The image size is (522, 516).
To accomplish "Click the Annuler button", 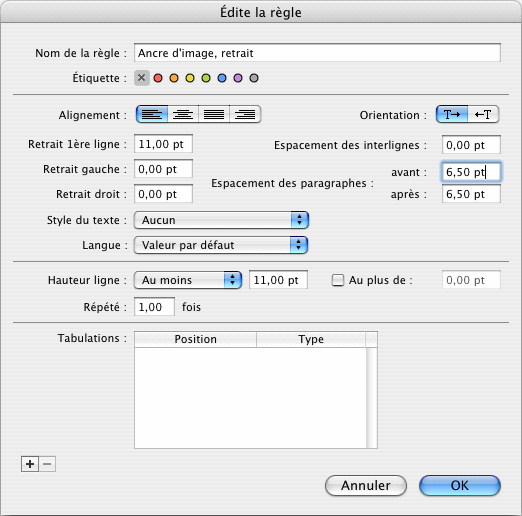I will (x=366, y=485).
